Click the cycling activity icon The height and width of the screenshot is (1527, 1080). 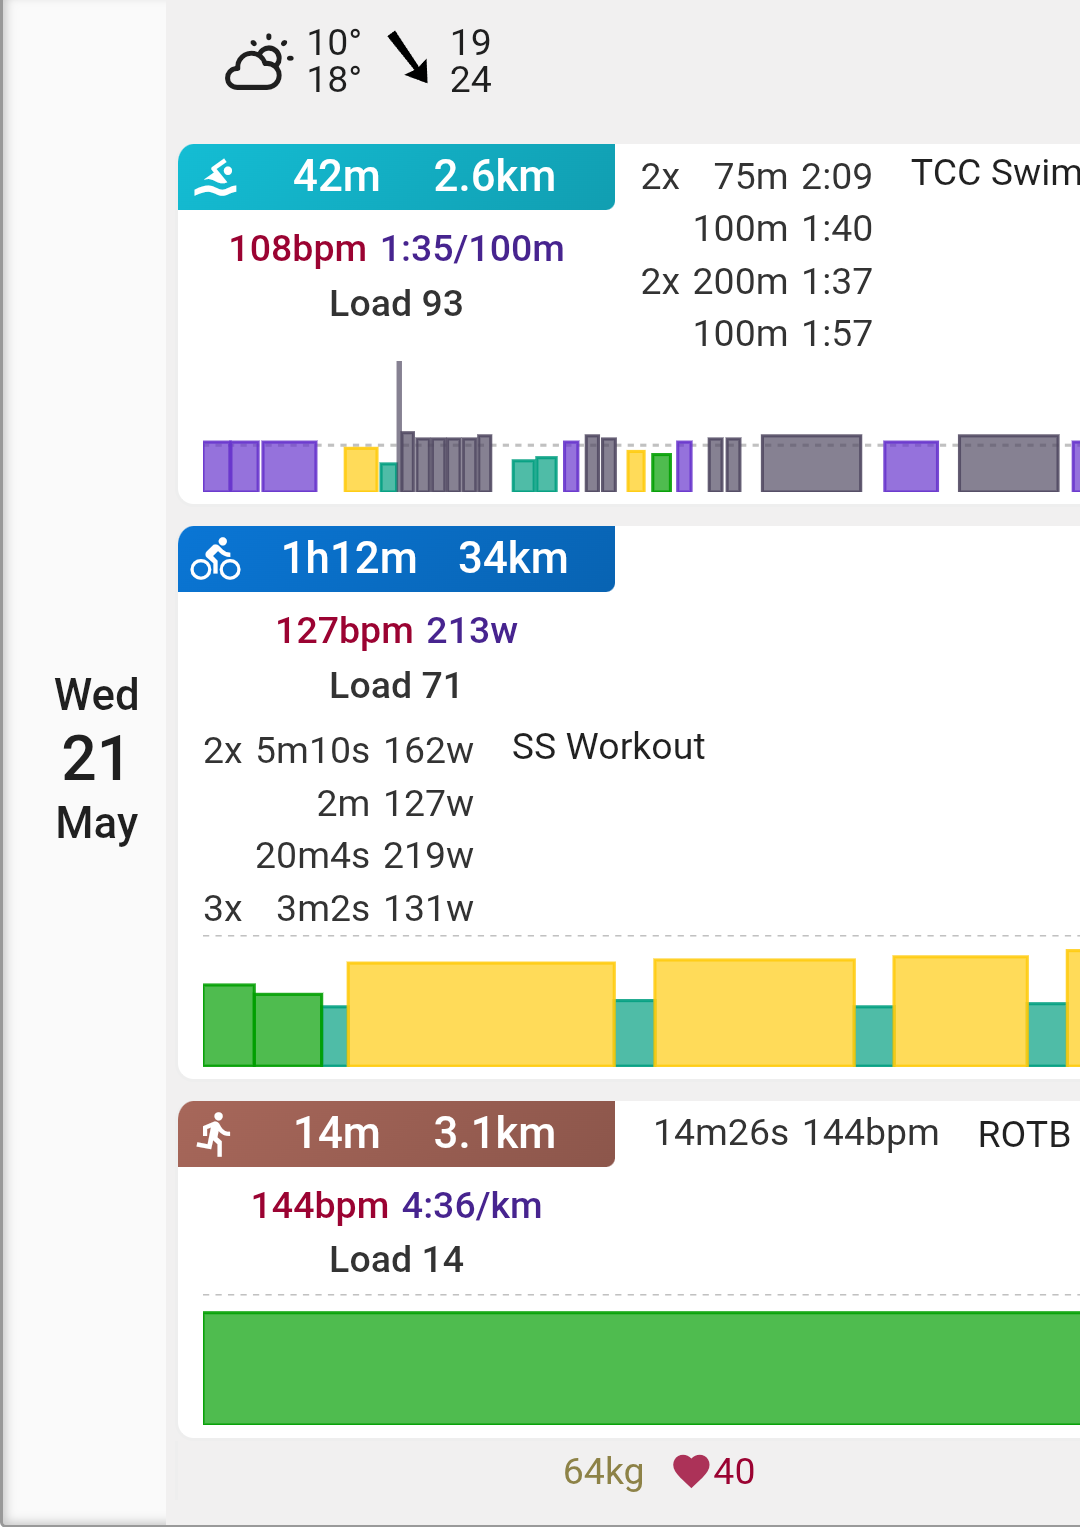pyautogui.click(x=215, y=559)
